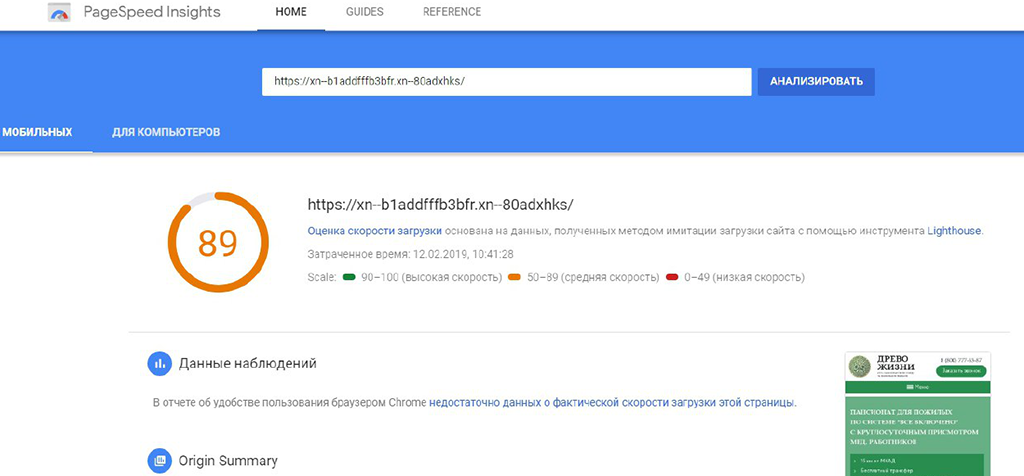Open the GUIDES tab

(365, 13)
